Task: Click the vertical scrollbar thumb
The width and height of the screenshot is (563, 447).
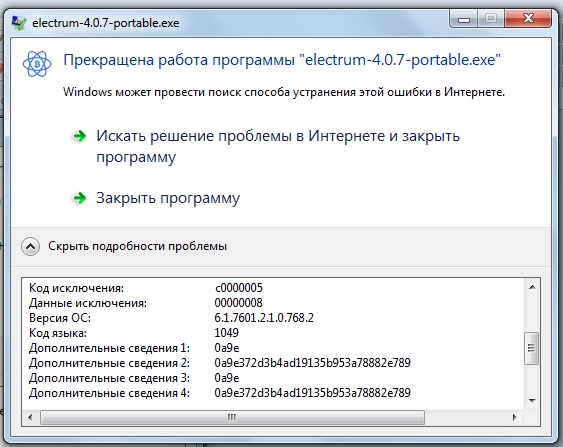Action: click(x=532, y=348)
